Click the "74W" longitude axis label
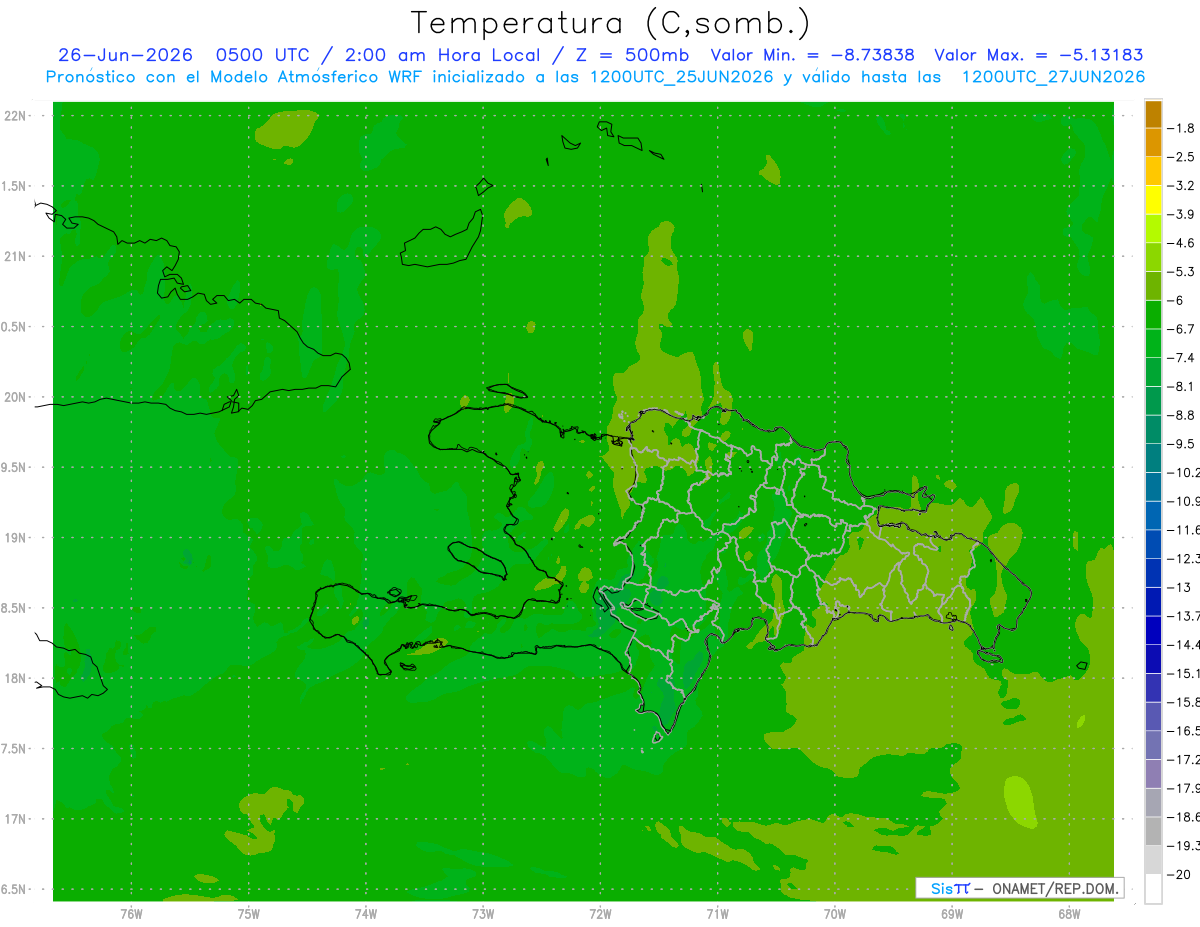 coord(365,914)
